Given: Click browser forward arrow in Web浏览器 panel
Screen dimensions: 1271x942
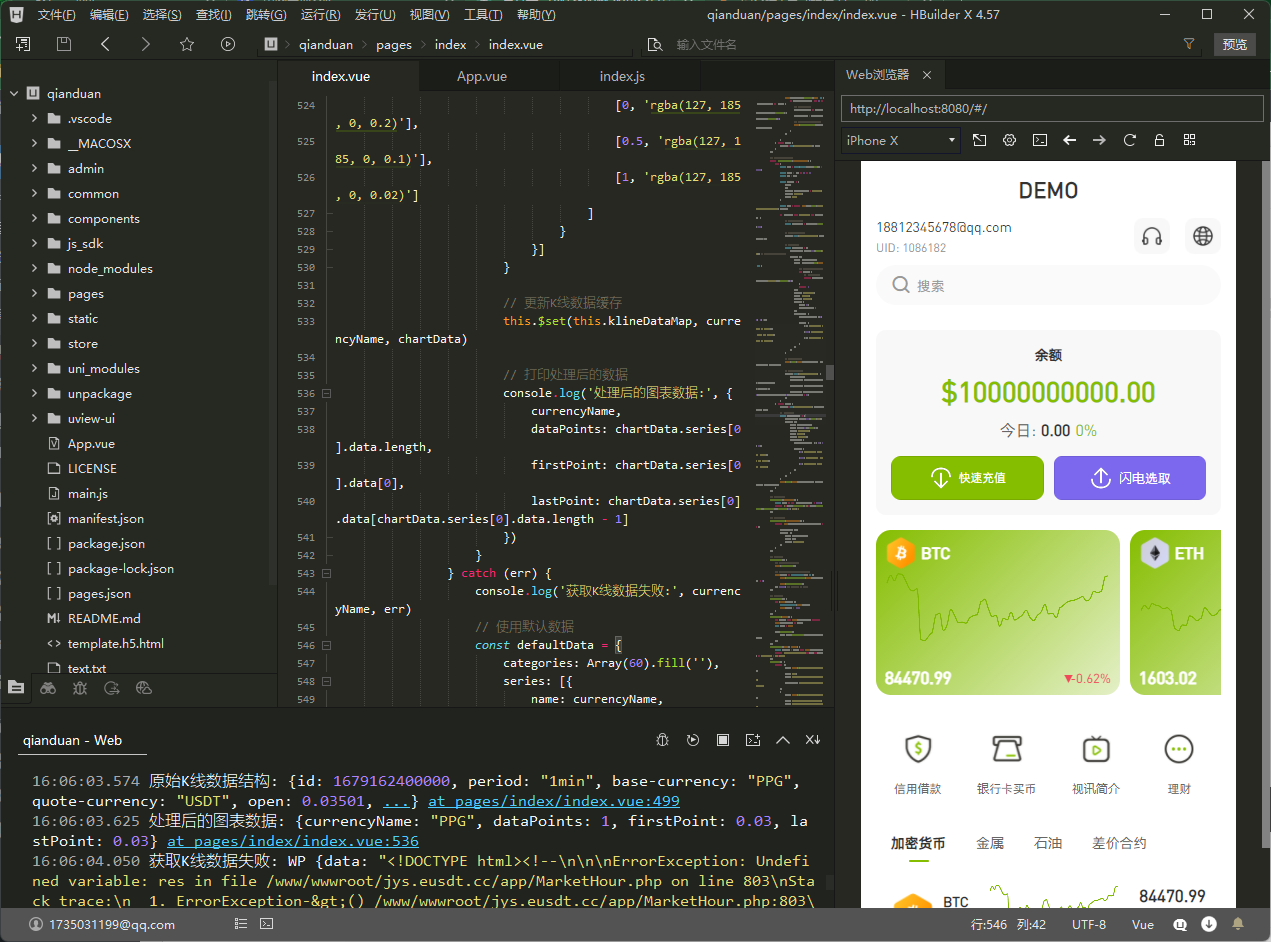Looking at the screenshot, I should pos(1100,140).
